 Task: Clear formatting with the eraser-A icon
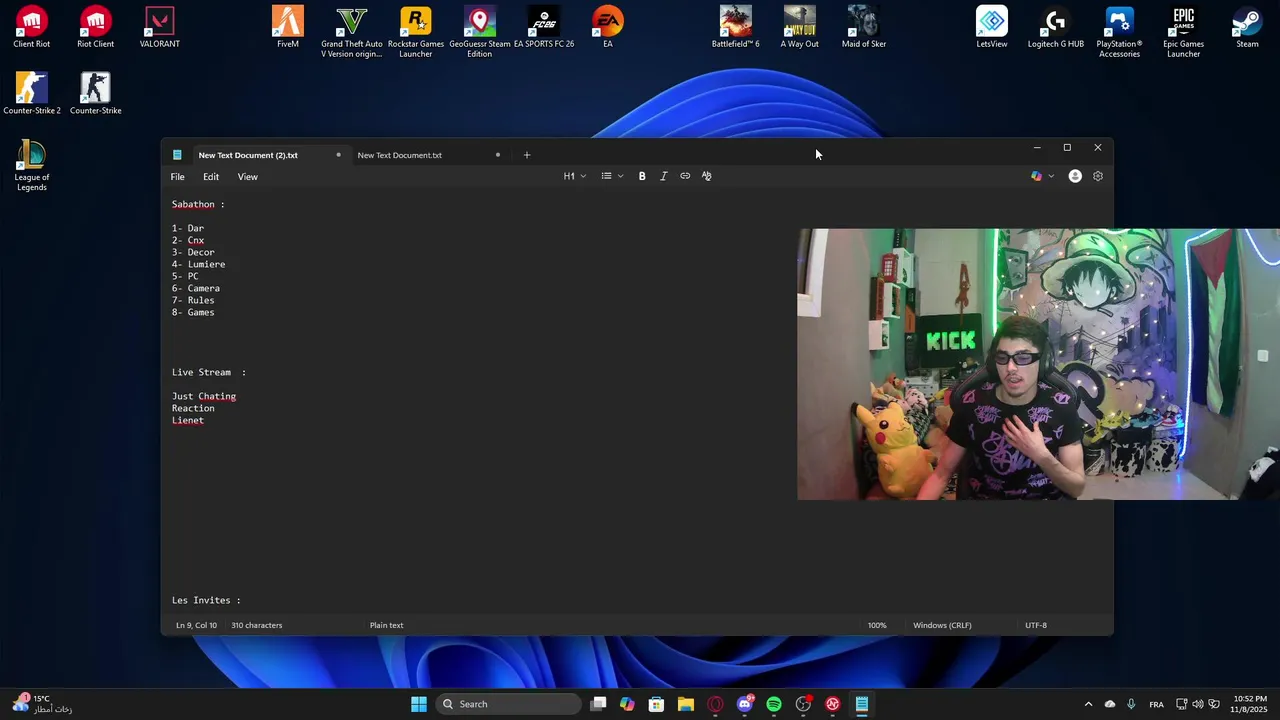(x=706, y=176)
